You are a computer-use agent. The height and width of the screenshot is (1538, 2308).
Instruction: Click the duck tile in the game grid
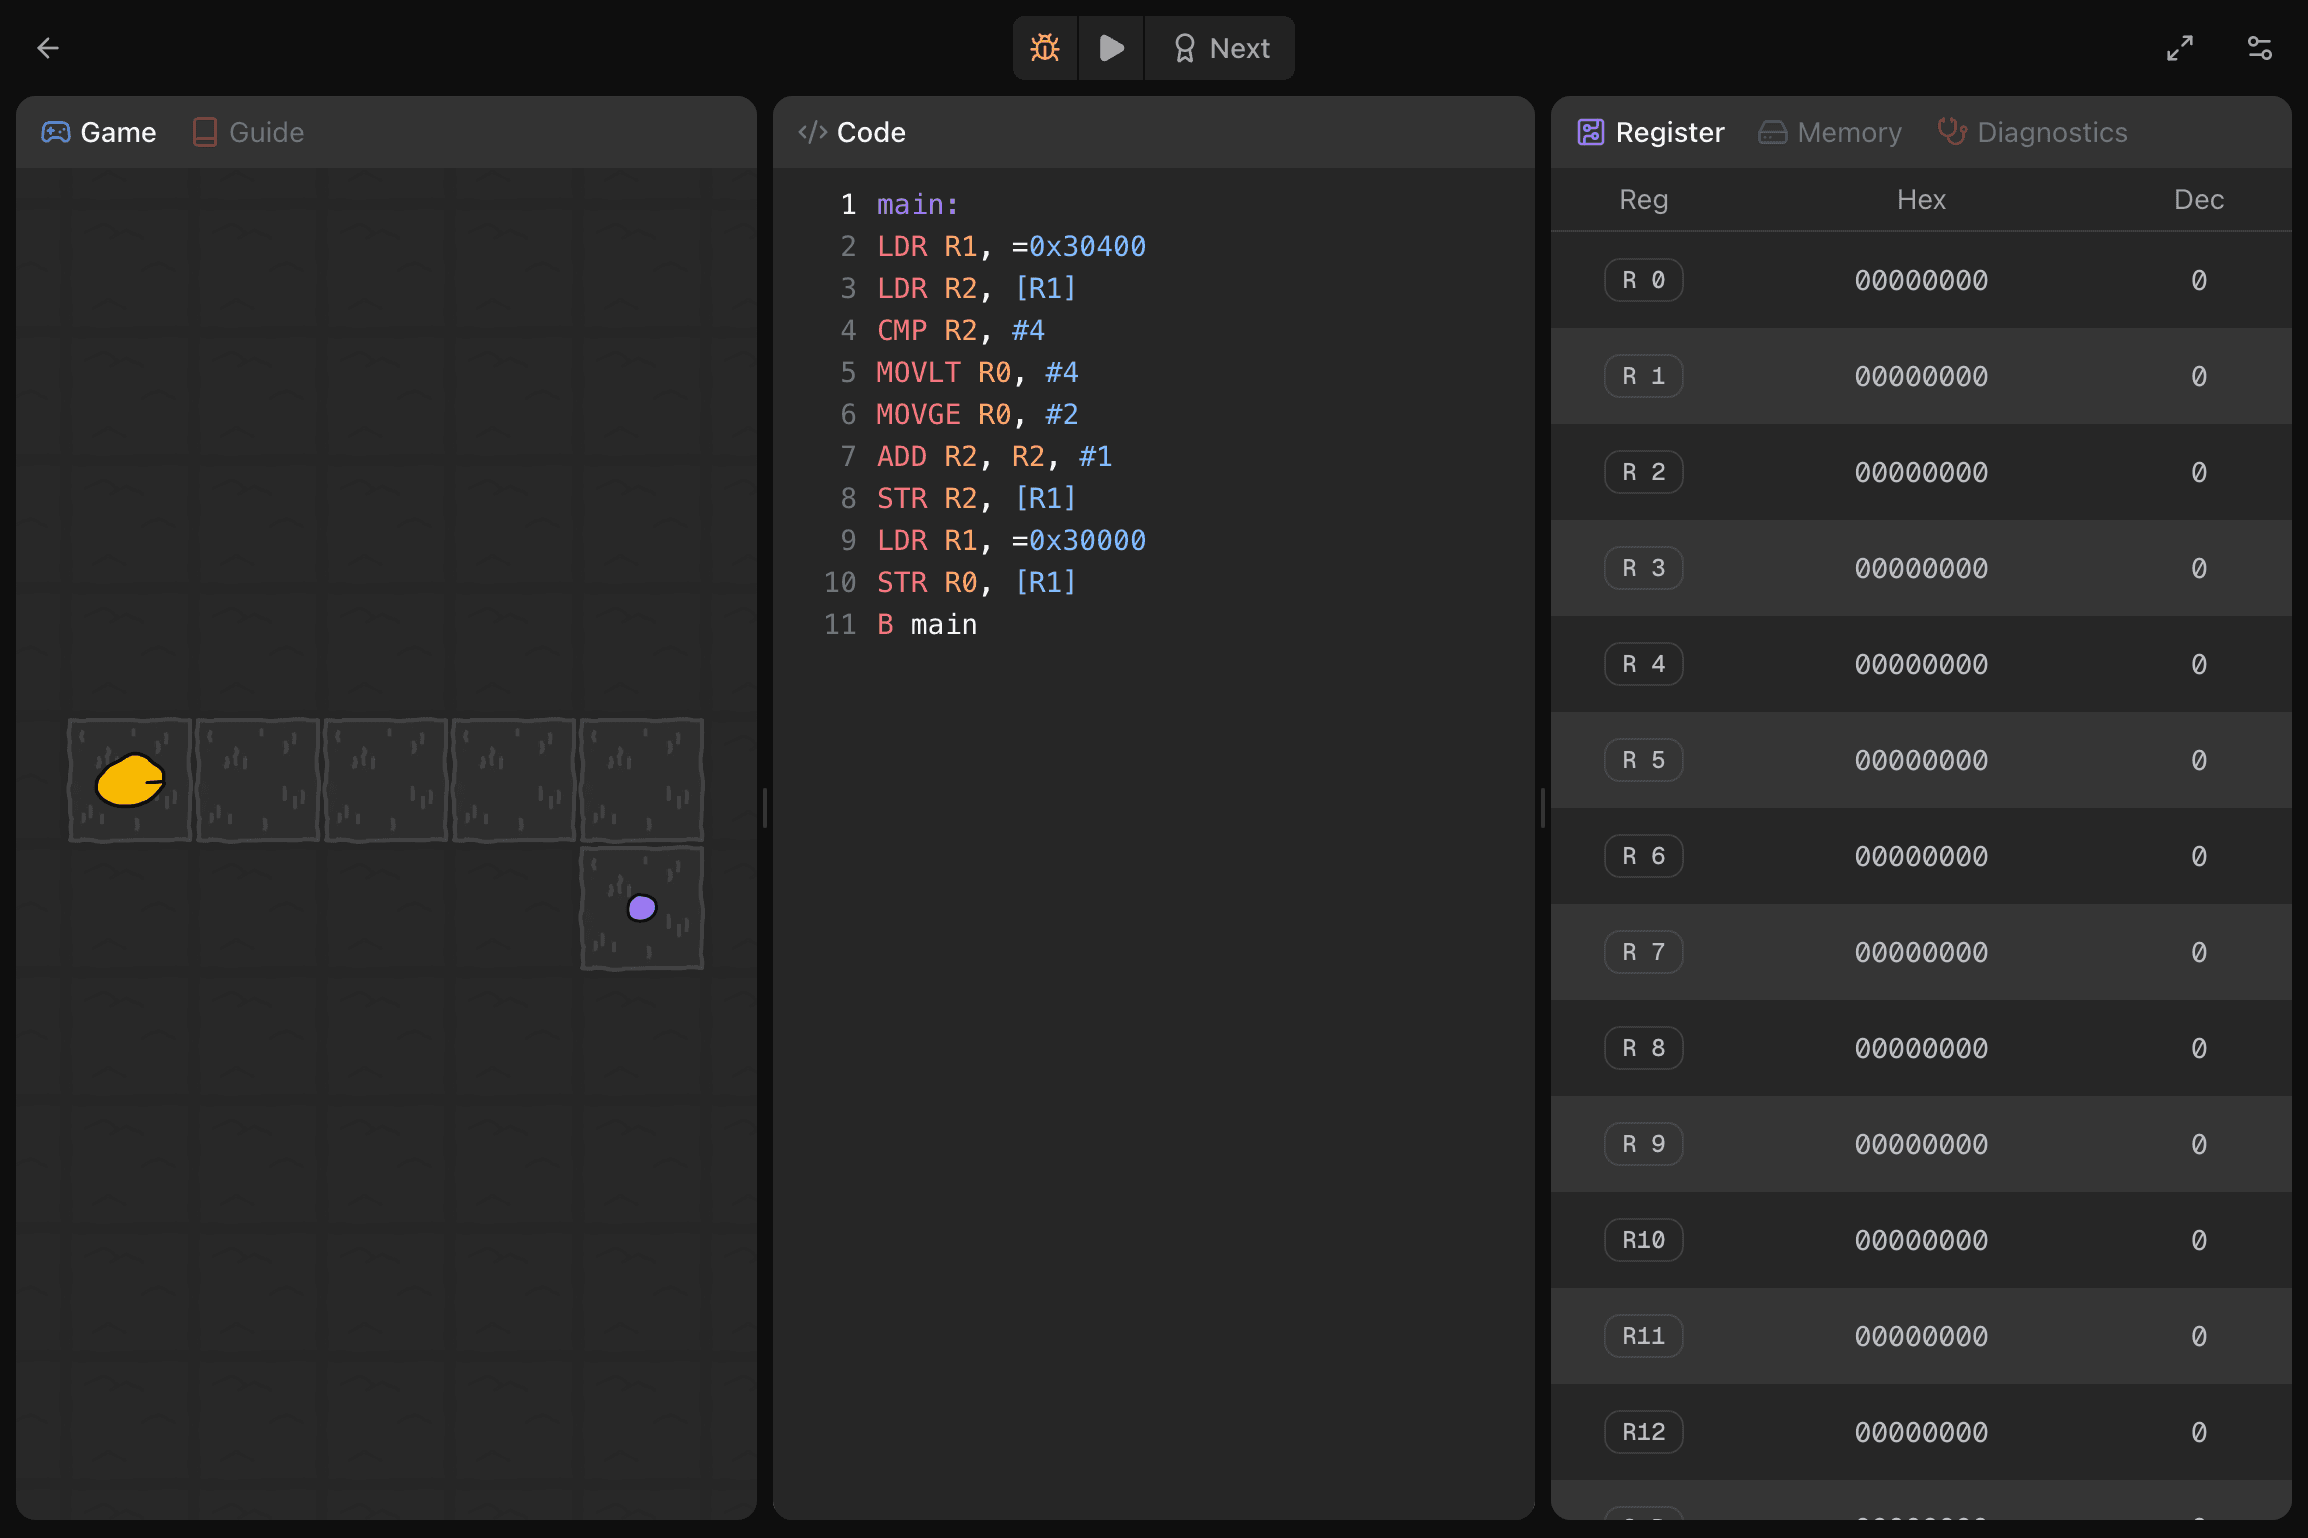click(x=129, y=780)
